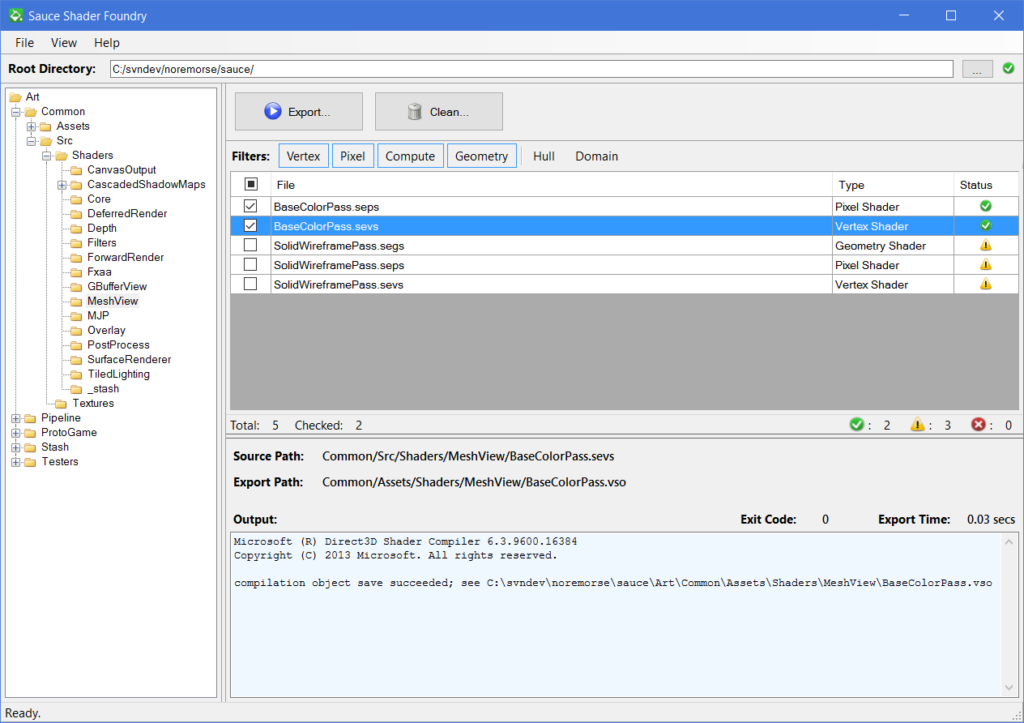Click the Export button
1024x723 pixels.
pyautogui.click(x=298, y=112)
